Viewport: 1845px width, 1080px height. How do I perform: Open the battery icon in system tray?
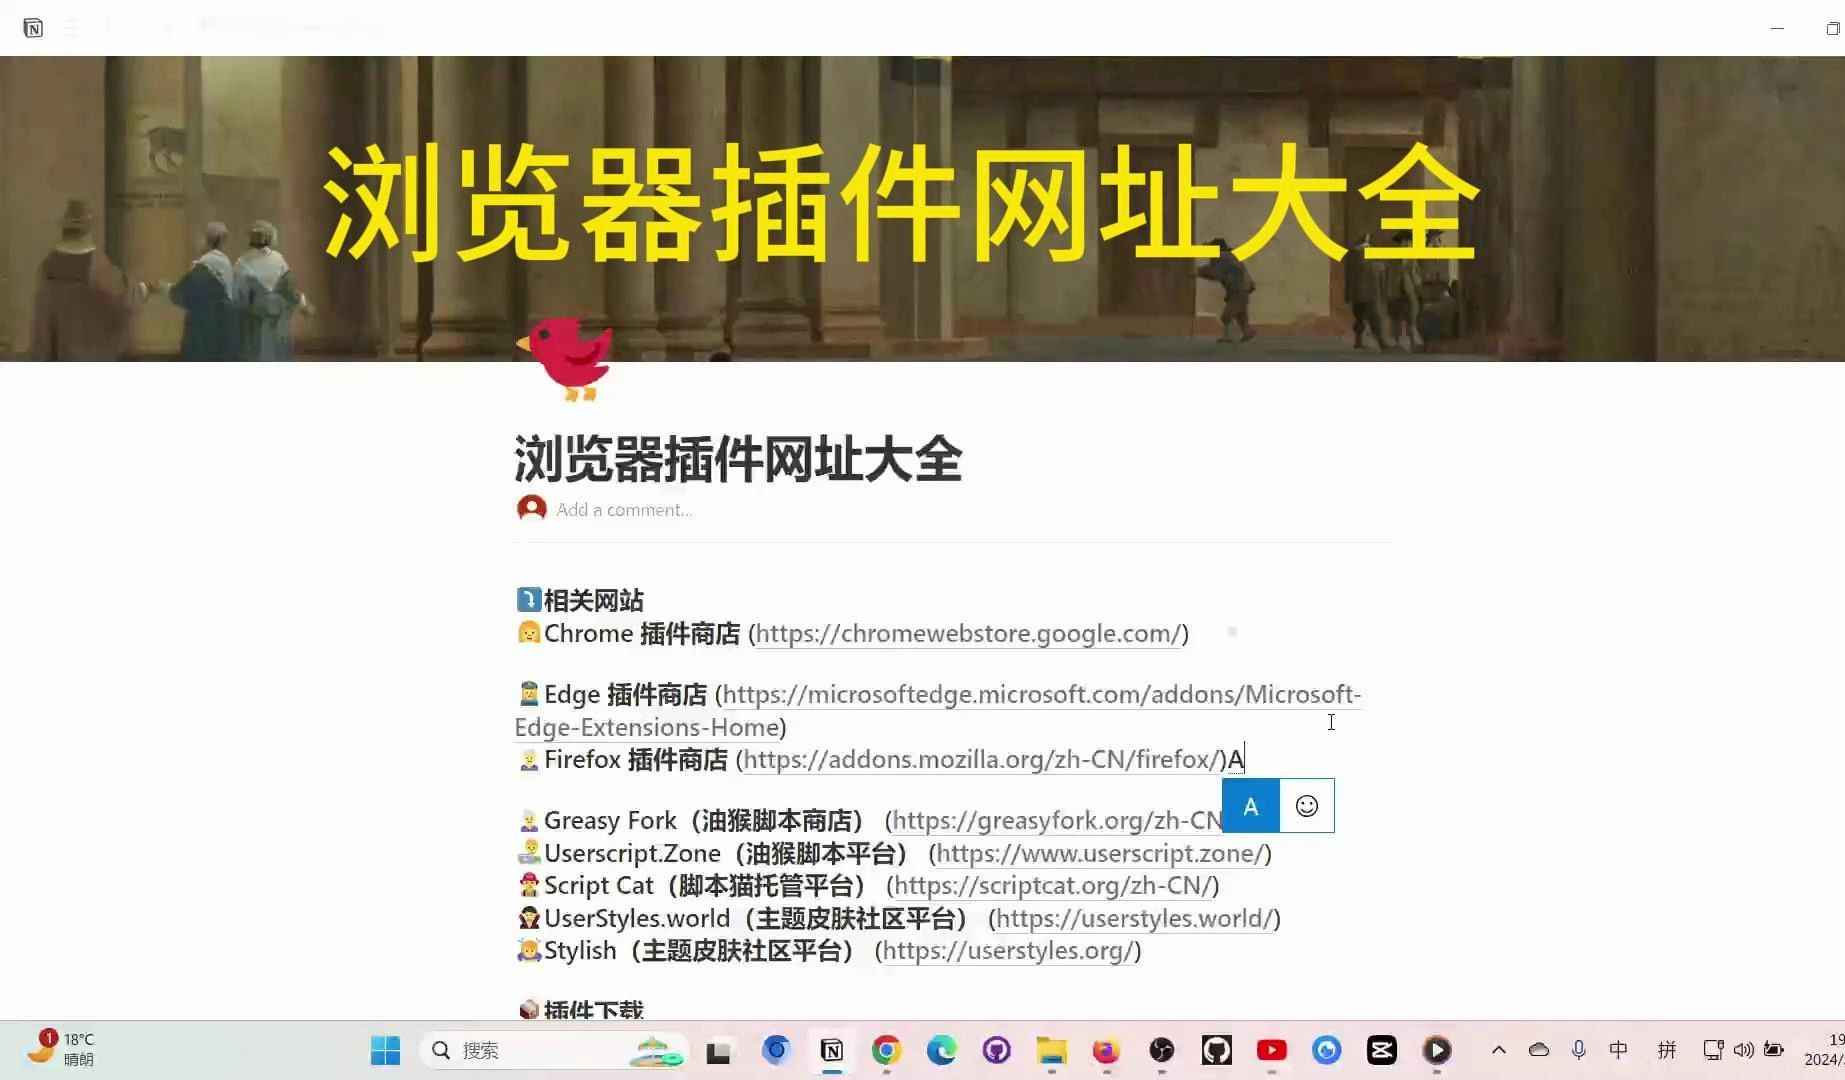pos(1773,1049)
